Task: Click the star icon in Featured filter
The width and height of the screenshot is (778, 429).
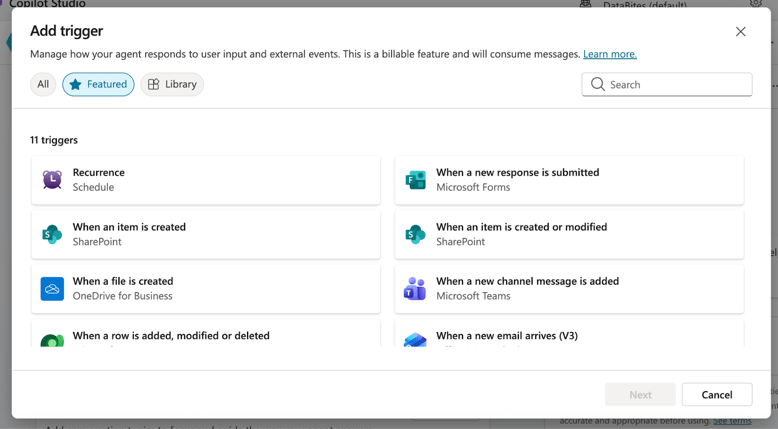Action: [x=75, y=84]
